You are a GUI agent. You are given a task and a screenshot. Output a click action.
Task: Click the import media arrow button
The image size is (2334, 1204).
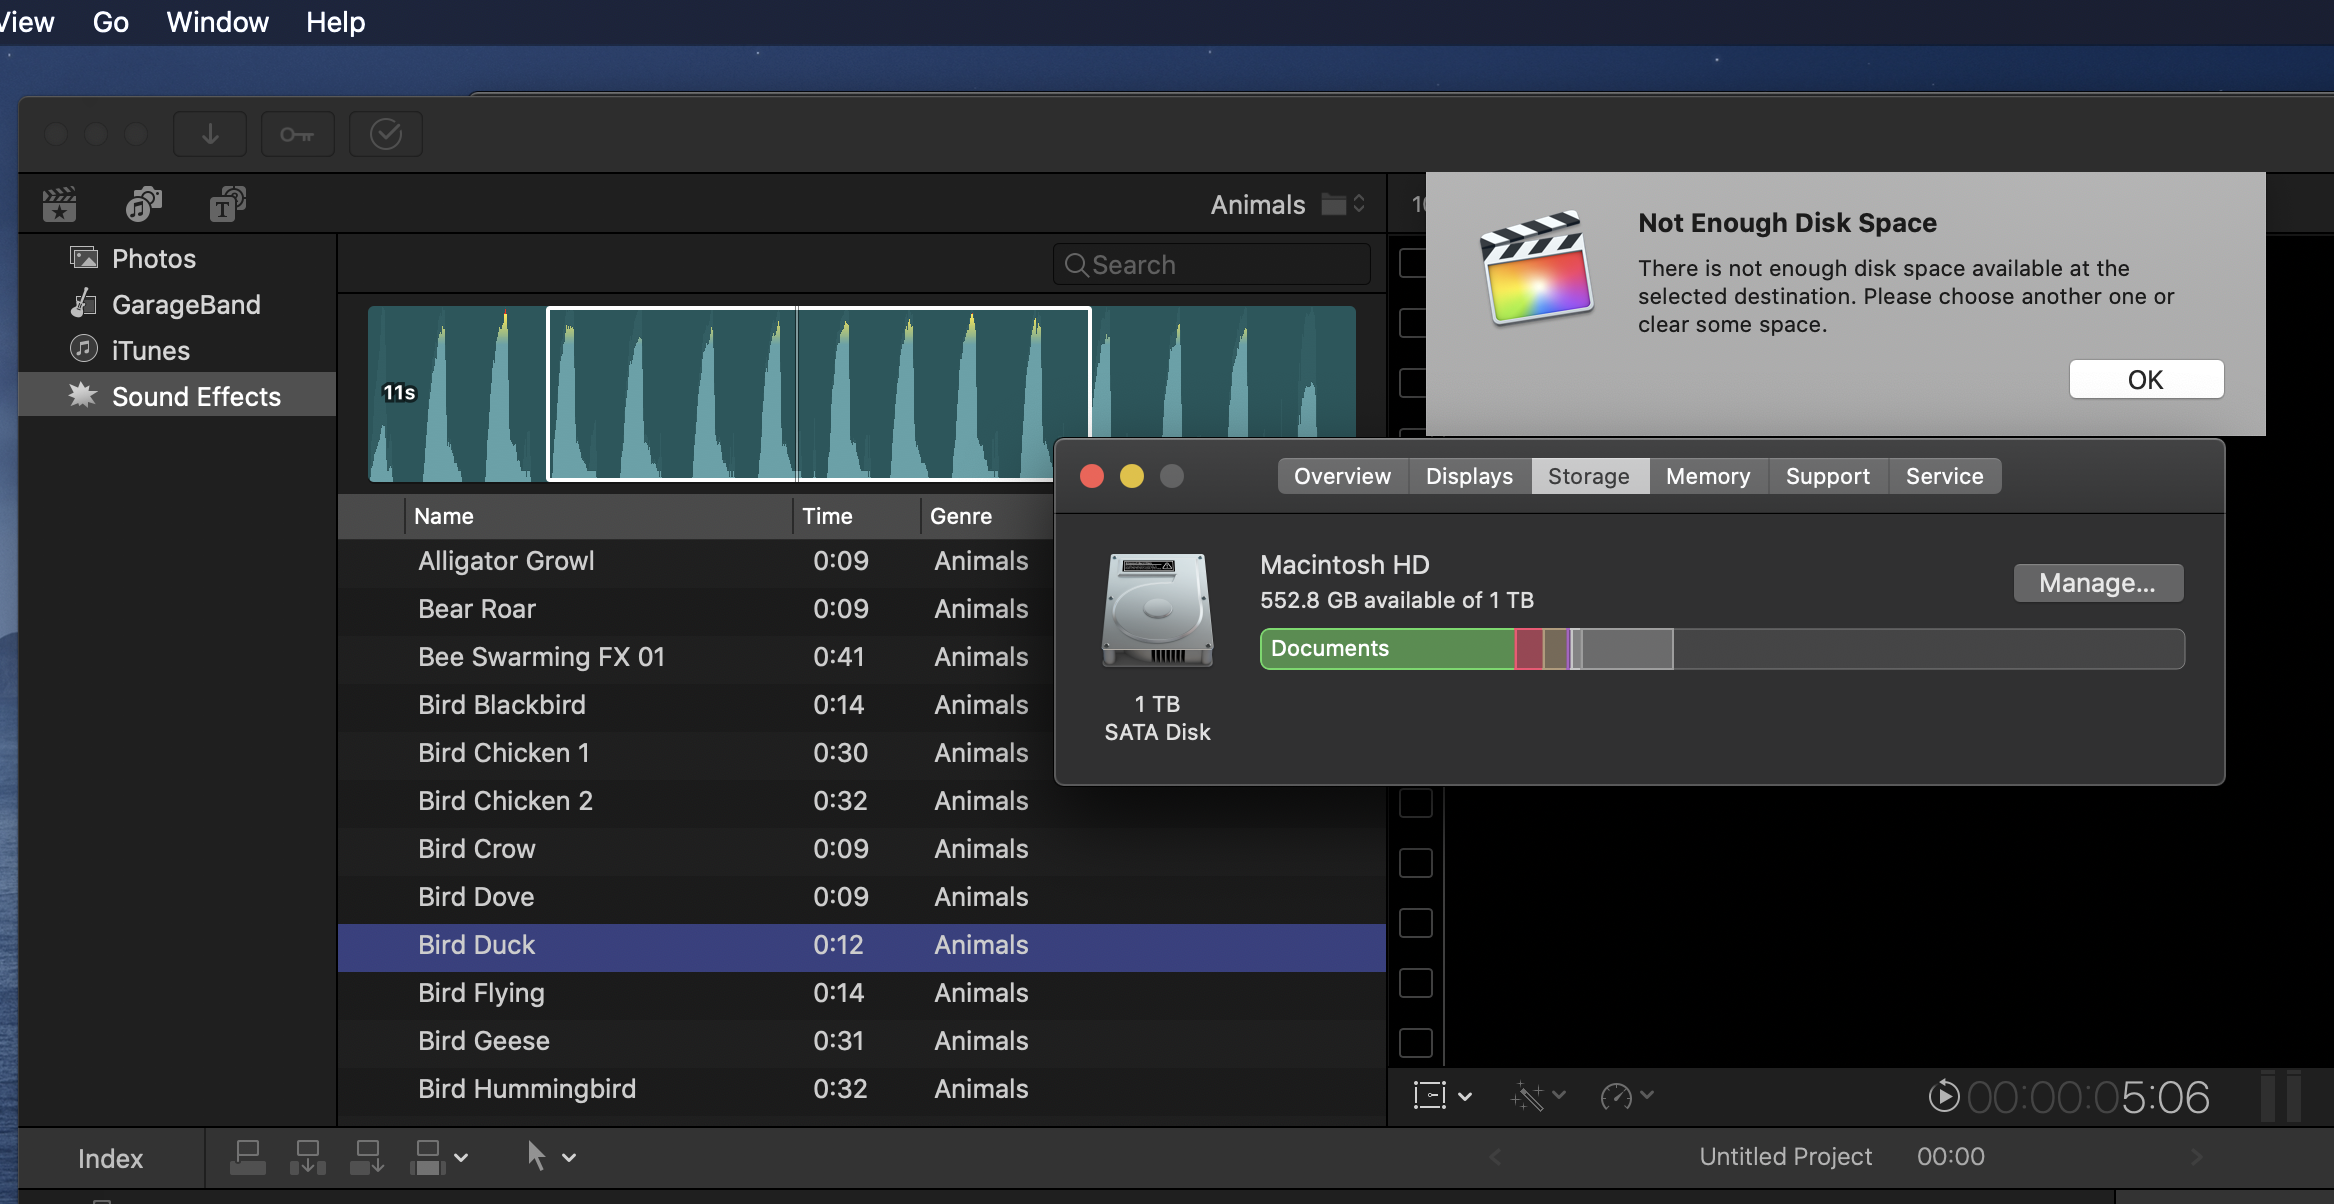click(x=210, y=134)
